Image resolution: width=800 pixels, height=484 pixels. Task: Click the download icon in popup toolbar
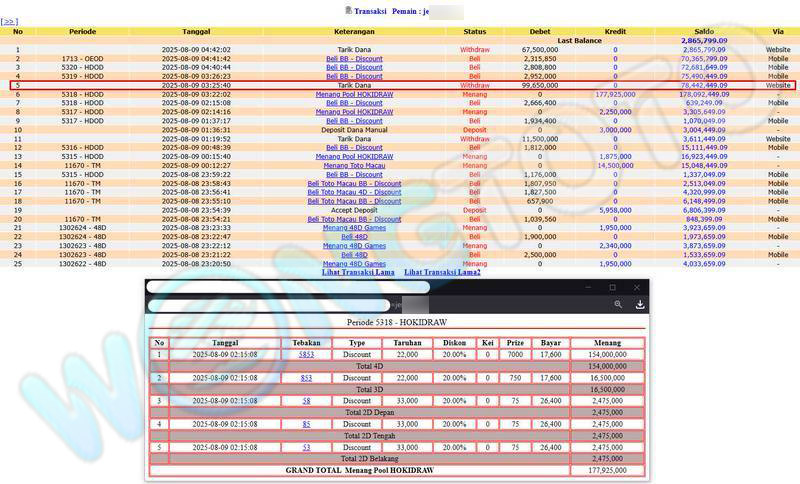[x=640, y=304]
